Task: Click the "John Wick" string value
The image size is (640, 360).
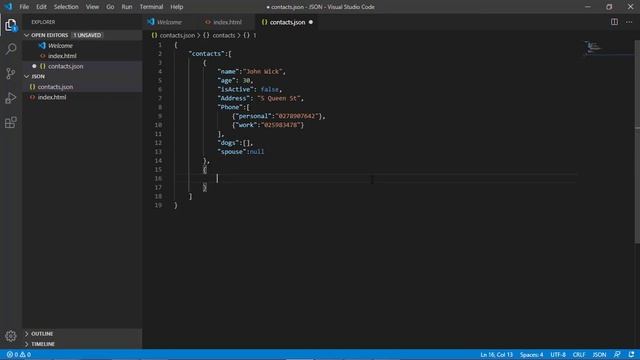Action: pyautogui.click(x=263, y=71)
